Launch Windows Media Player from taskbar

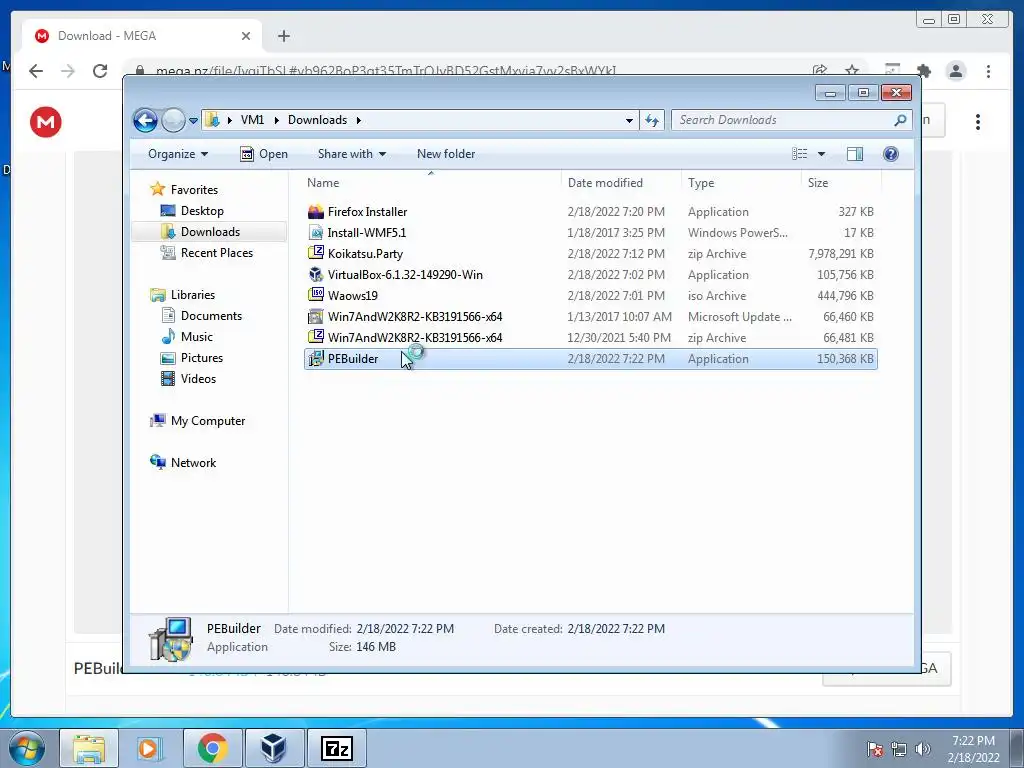(150, 748)
